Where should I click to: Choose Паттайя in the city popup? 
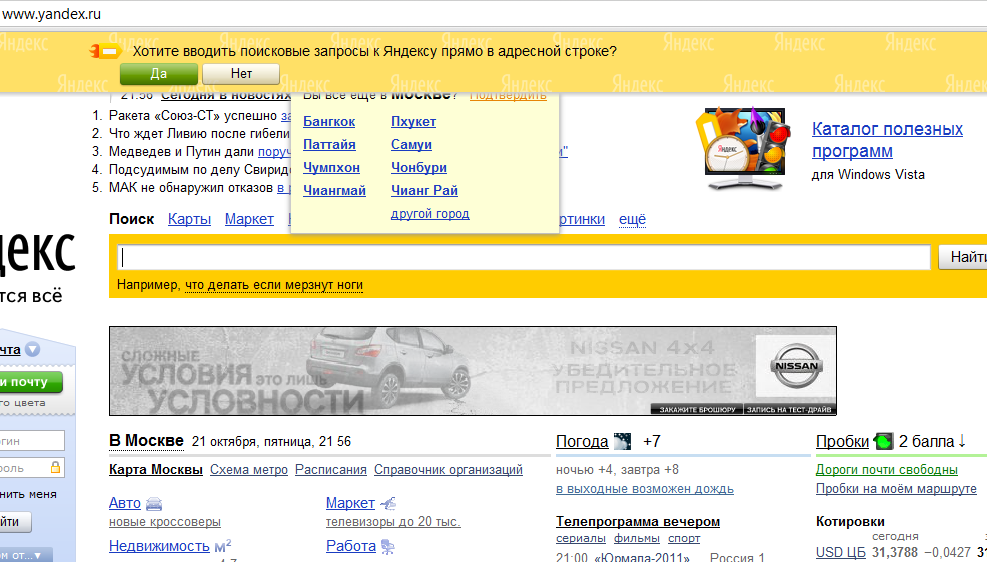[x=329, y=144]
